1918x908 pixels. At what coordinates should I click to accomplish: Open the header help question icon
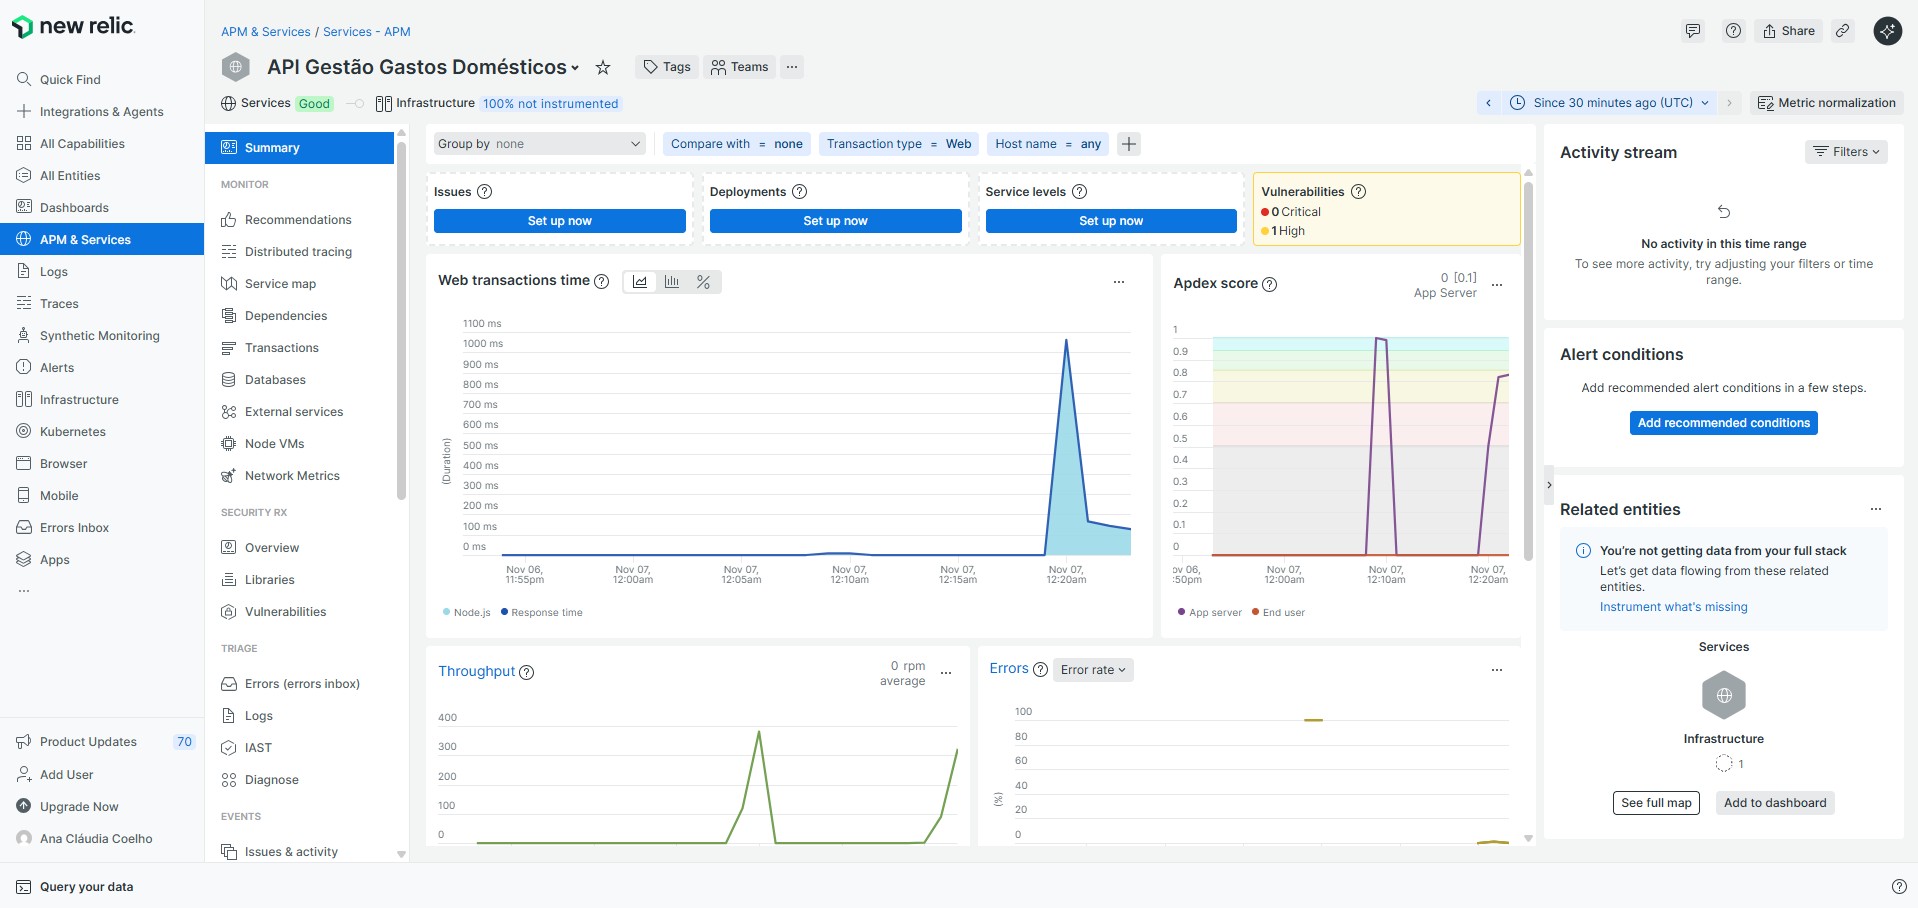1733,31
